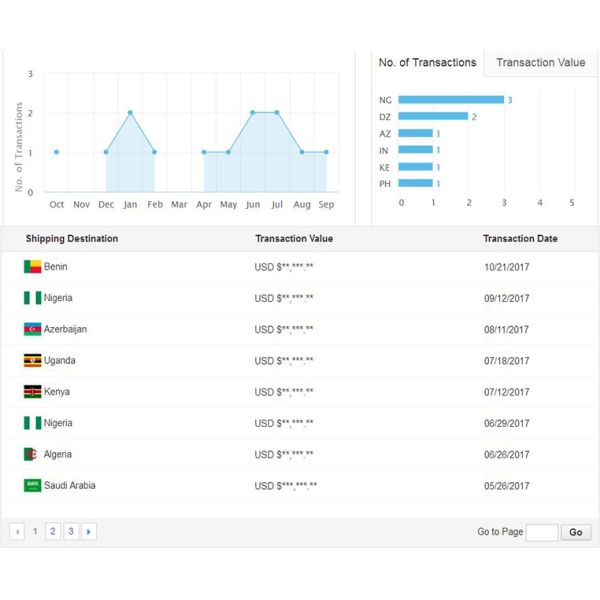The height and width of the screenshot is (600, 600).
Task: Click the Transaction Date column header
Action: 520,239
